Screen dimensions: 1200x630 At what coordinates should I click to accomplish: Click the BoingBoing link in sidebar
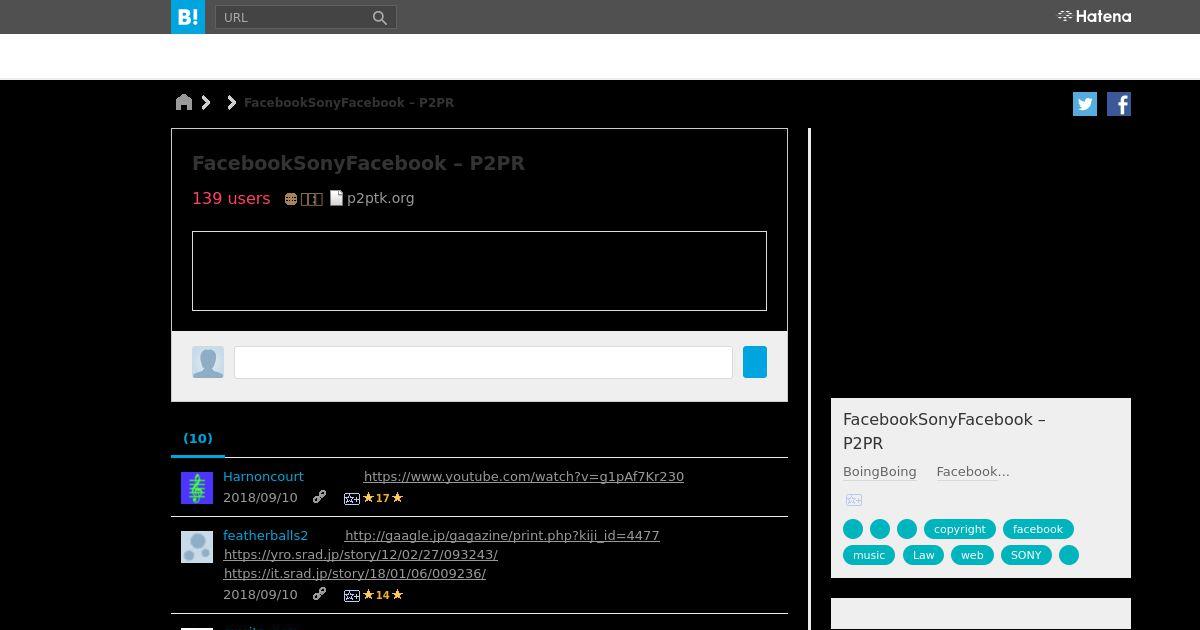click(x=880, y=471)
